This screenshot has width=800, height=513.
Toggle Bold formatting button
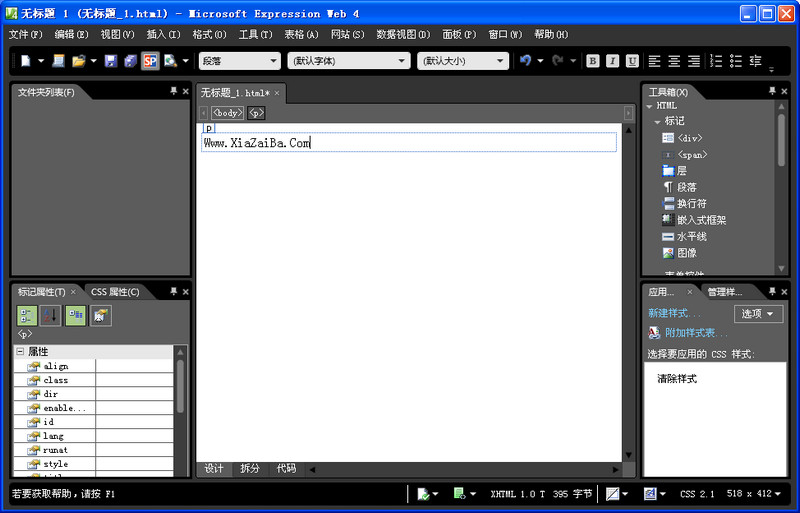click(592, 61)
